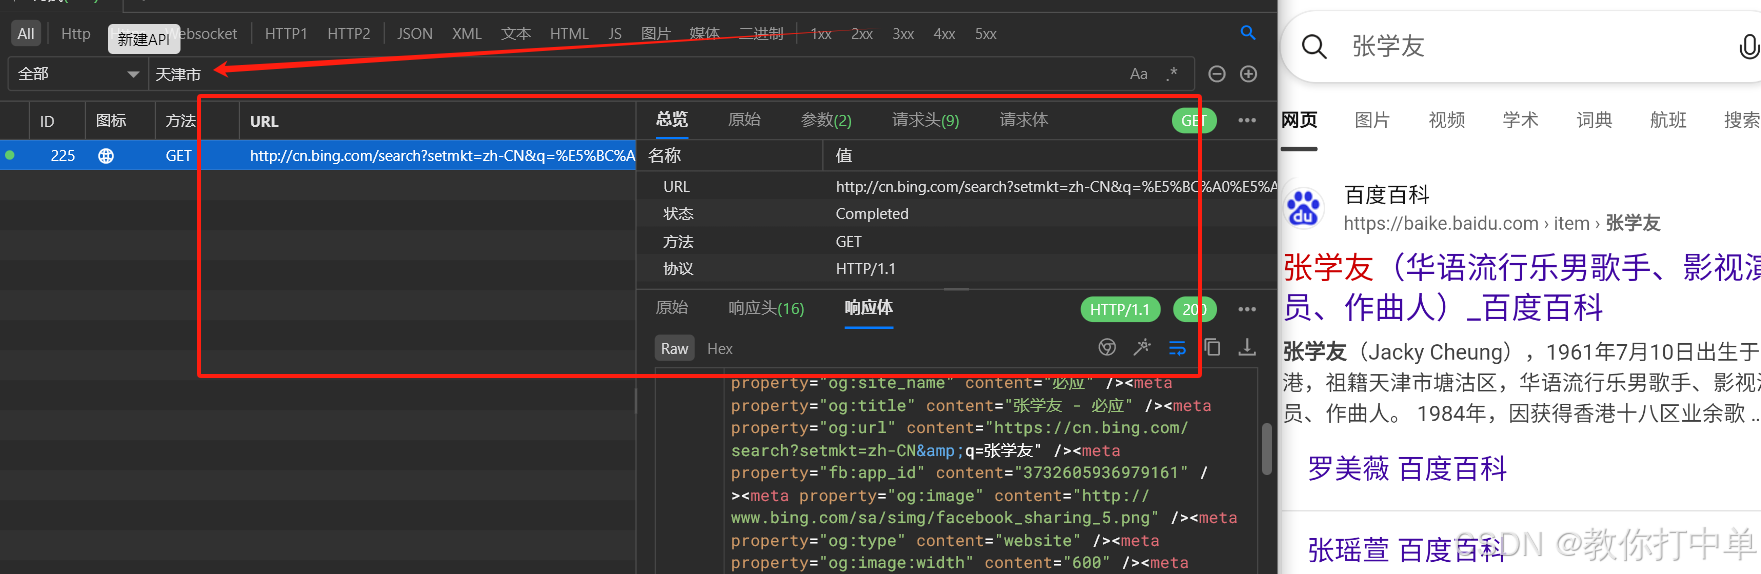Click the 图标 column header
This screenshot has height=574, width=1761.
111,121
